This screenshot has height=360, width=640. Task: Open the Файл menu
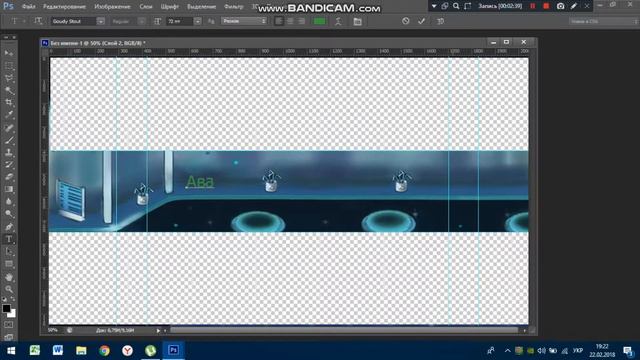click(x=28, y=7)
